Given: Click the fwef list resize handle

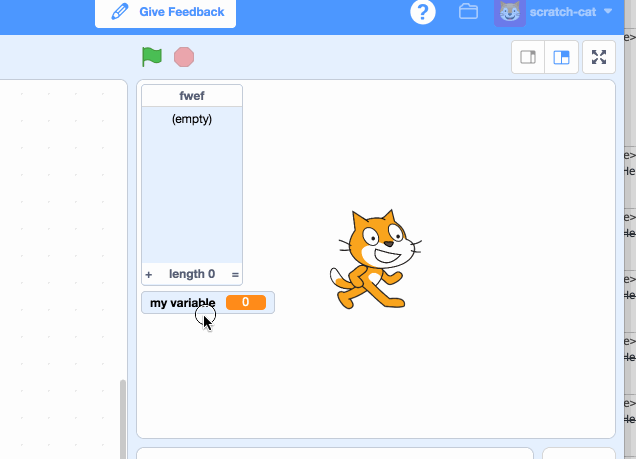Looking at the screenshot, I should (235, 275).
